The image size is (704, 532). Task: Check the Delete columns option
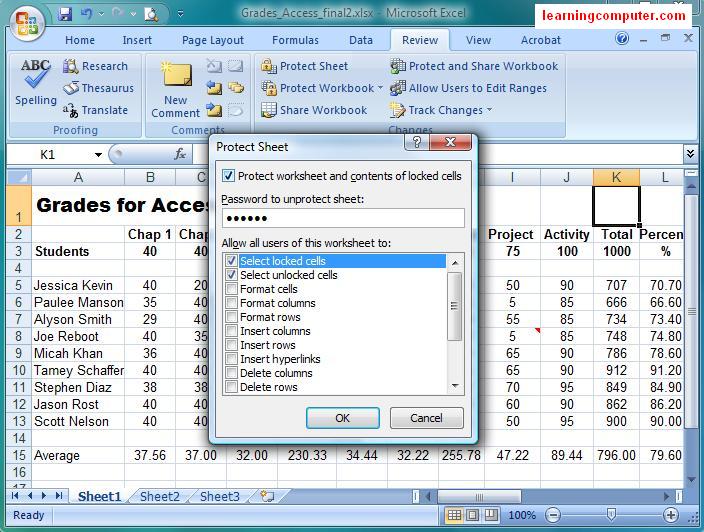click(x=231, y=373)
